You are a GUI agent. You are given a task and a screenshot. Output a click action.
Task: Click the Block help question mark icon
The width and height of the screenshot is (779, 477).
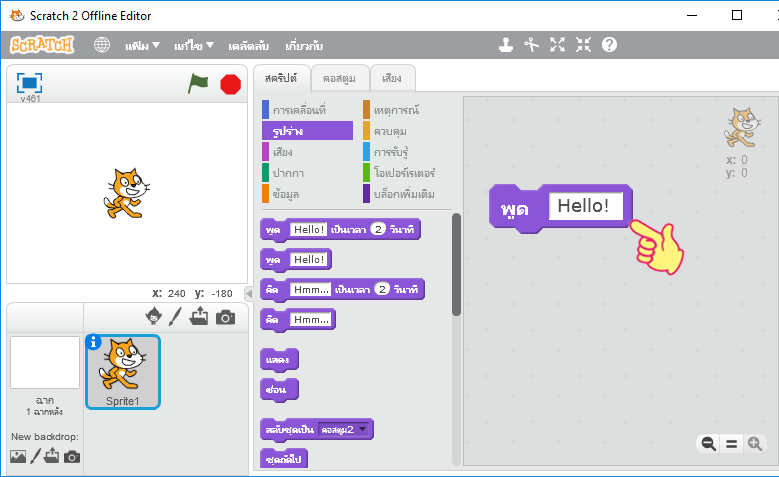point(609,45)
